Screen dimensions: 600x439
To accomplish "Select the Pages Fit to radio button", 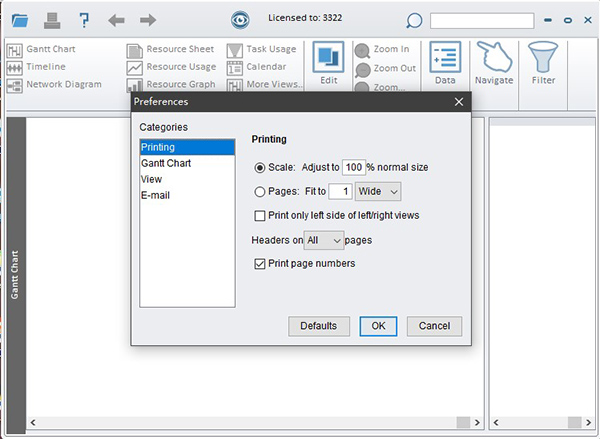I will click(x=260, y=191).
